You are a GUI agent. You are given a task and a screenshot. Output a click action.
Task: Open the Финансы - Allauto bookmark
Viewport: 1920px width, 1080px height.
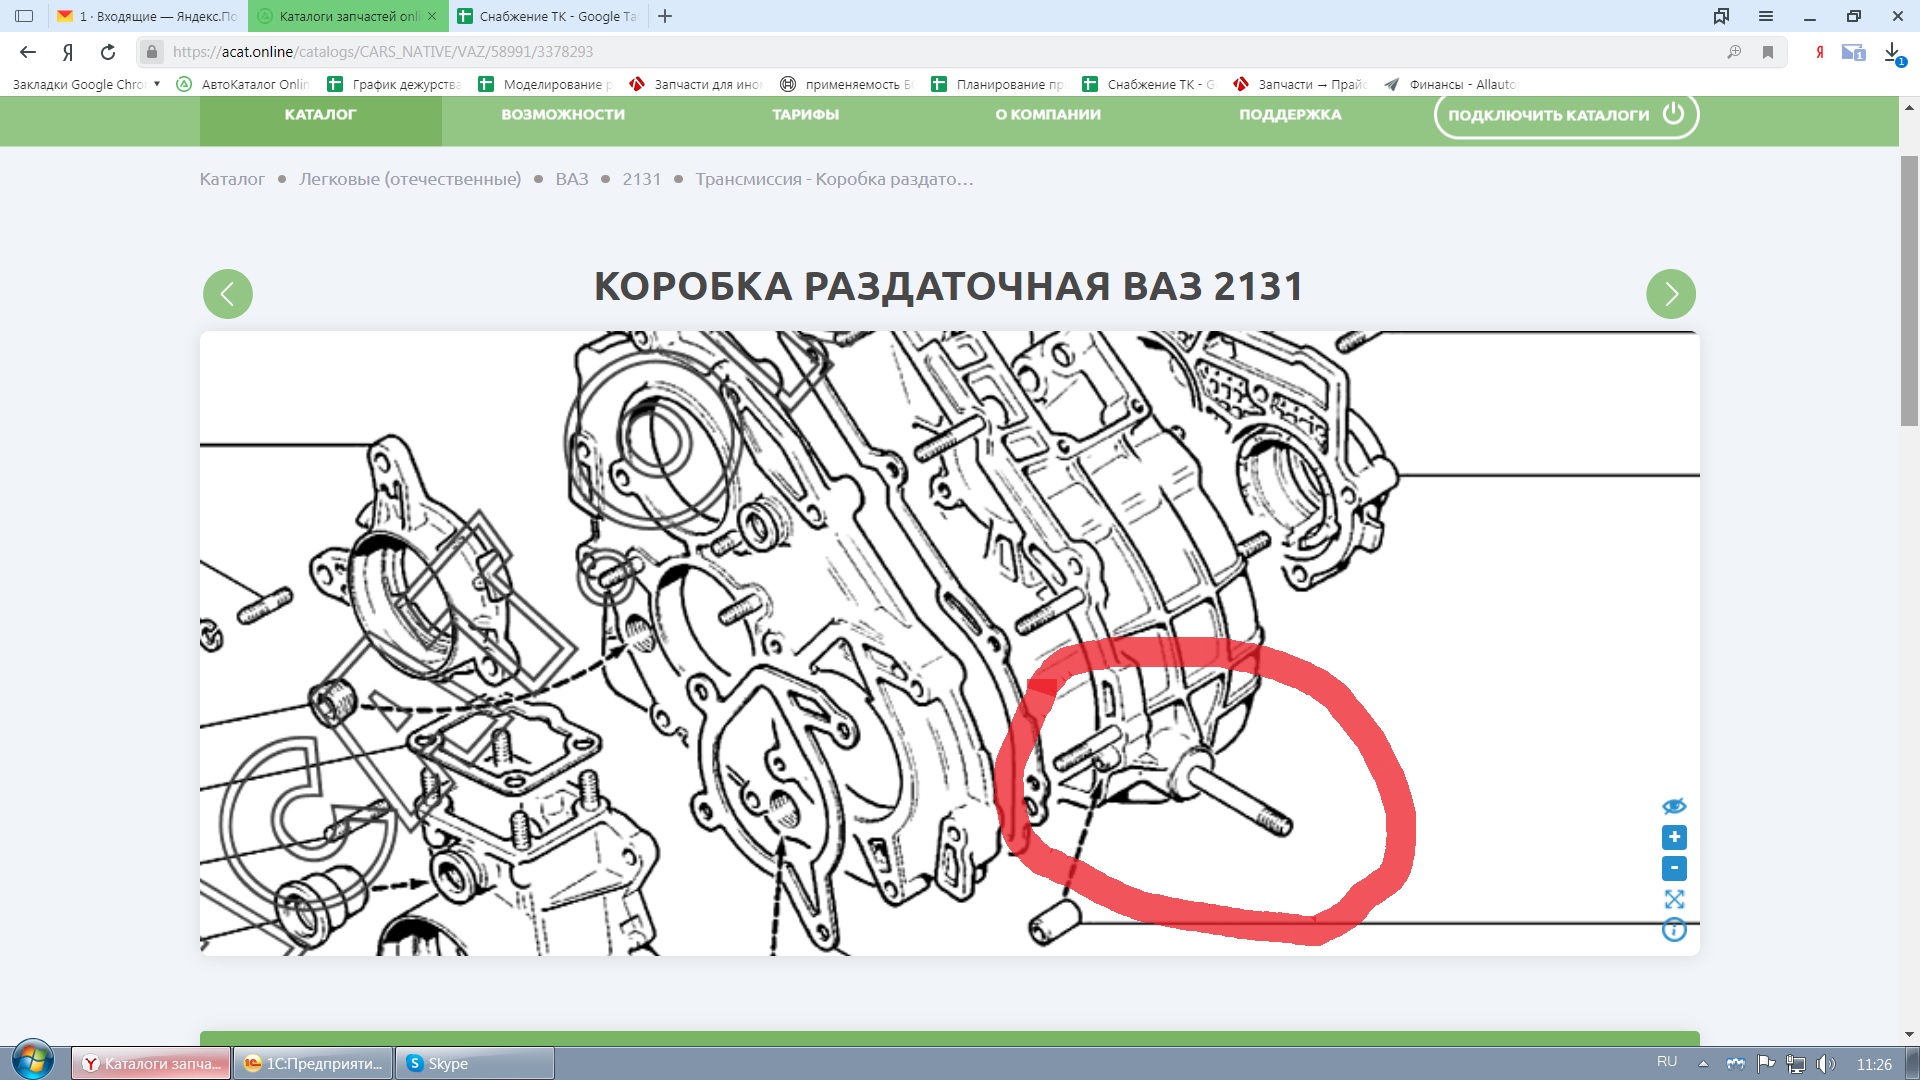(x=1451, y=84)
